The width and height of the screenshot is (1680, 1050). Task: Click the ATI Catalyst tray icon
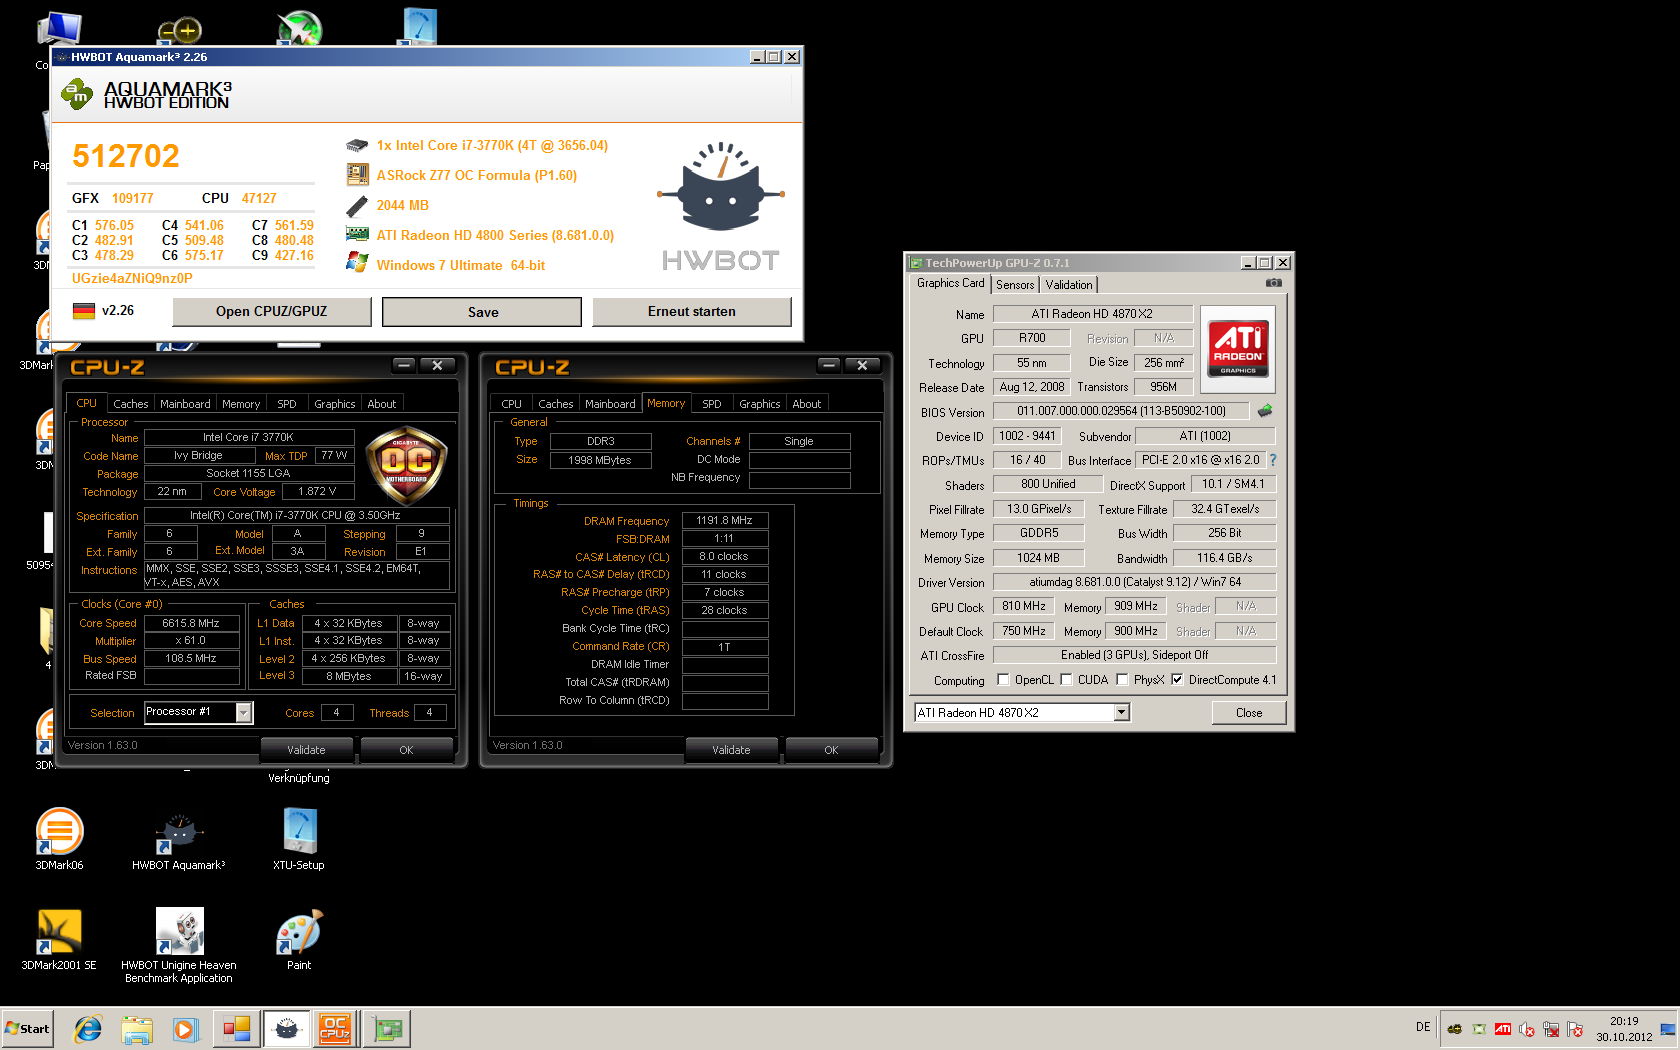[x=1503, y=1029]
